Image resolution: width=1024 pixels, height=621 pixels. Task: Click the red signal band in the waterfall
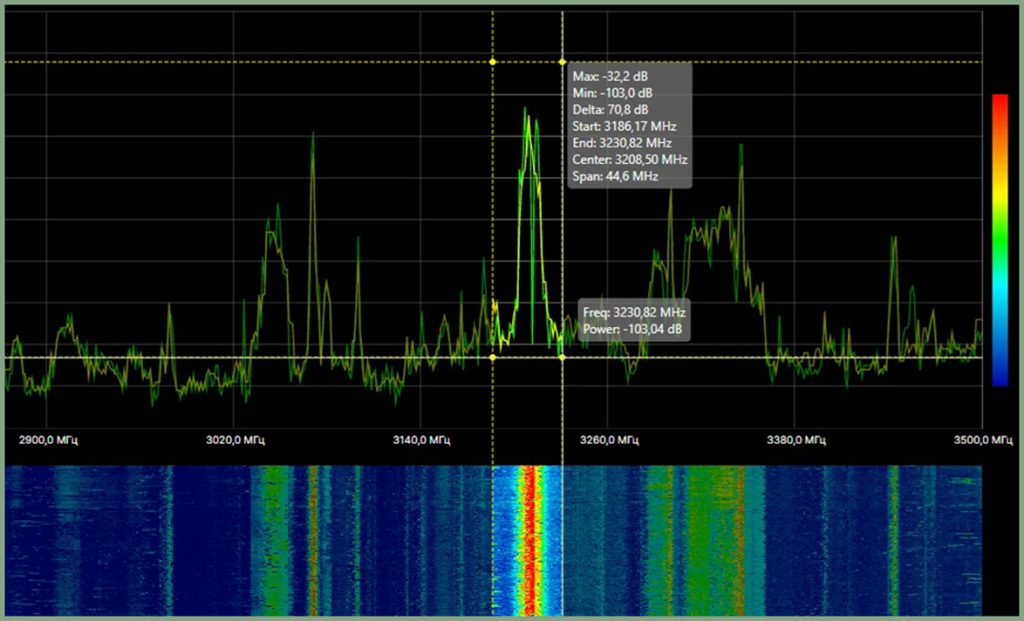point(529,540)
